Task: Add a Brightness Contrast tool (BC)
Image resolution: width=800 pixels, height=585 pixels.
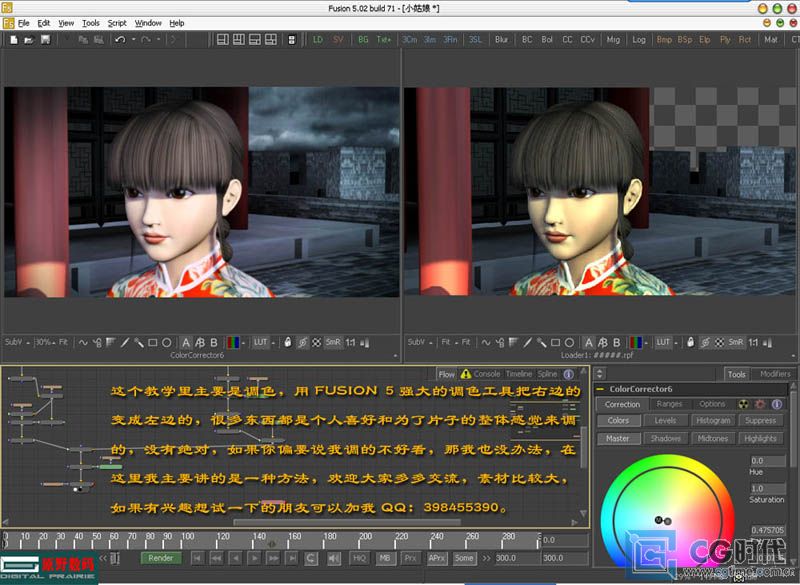Action: coord(527,40)
